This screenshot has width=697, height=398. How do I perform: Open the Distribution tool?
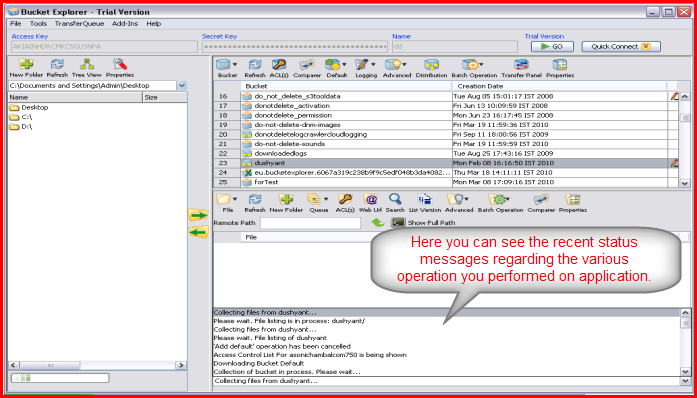[x=431, y=65]
